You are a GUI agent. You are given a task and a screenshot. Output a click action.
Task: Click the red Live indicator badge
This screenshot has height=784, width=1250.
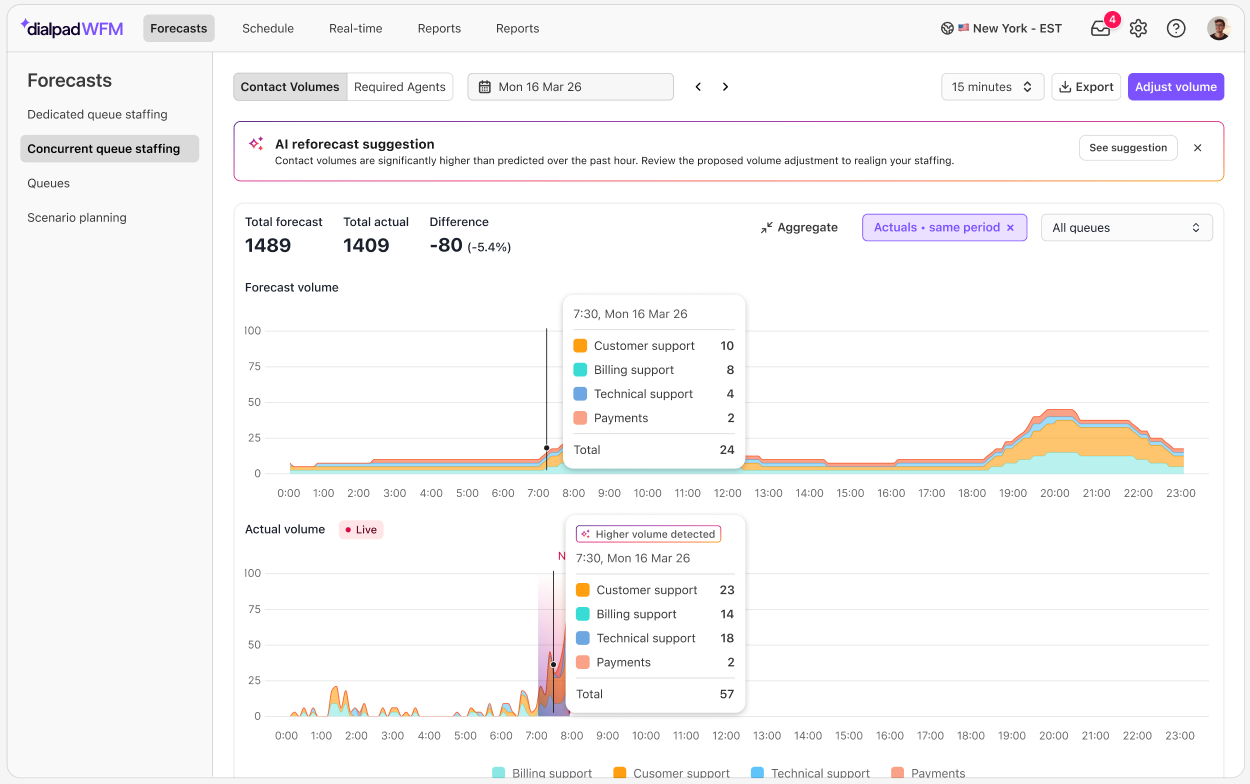pyautogui.click(x=361, y=530)
